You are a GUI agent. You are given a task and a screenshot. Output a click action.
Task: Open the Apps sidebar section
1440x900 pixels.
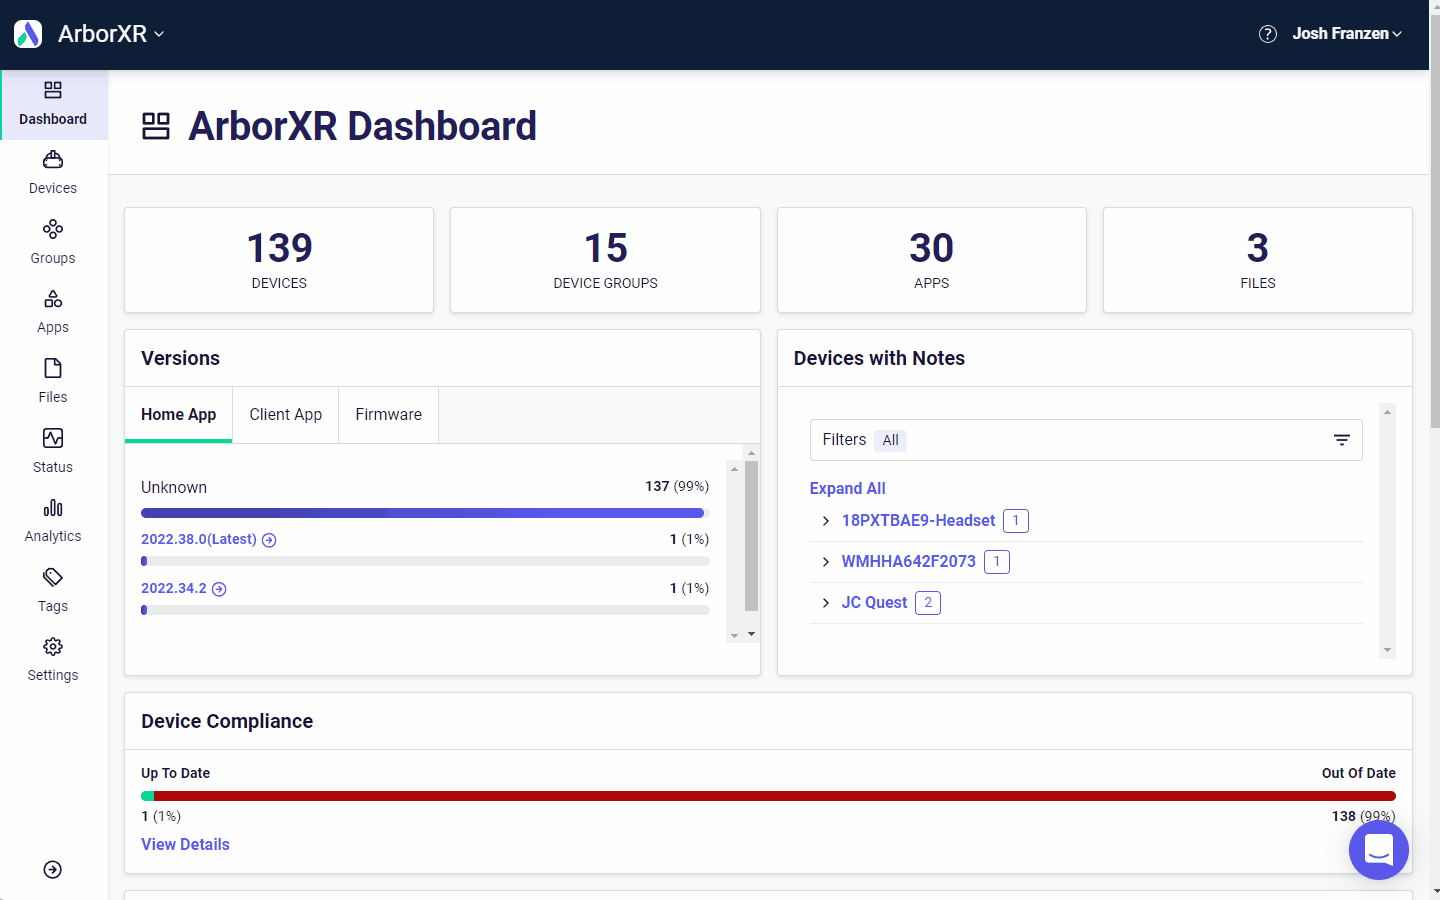pyautogui.click(x=53, y=313)
